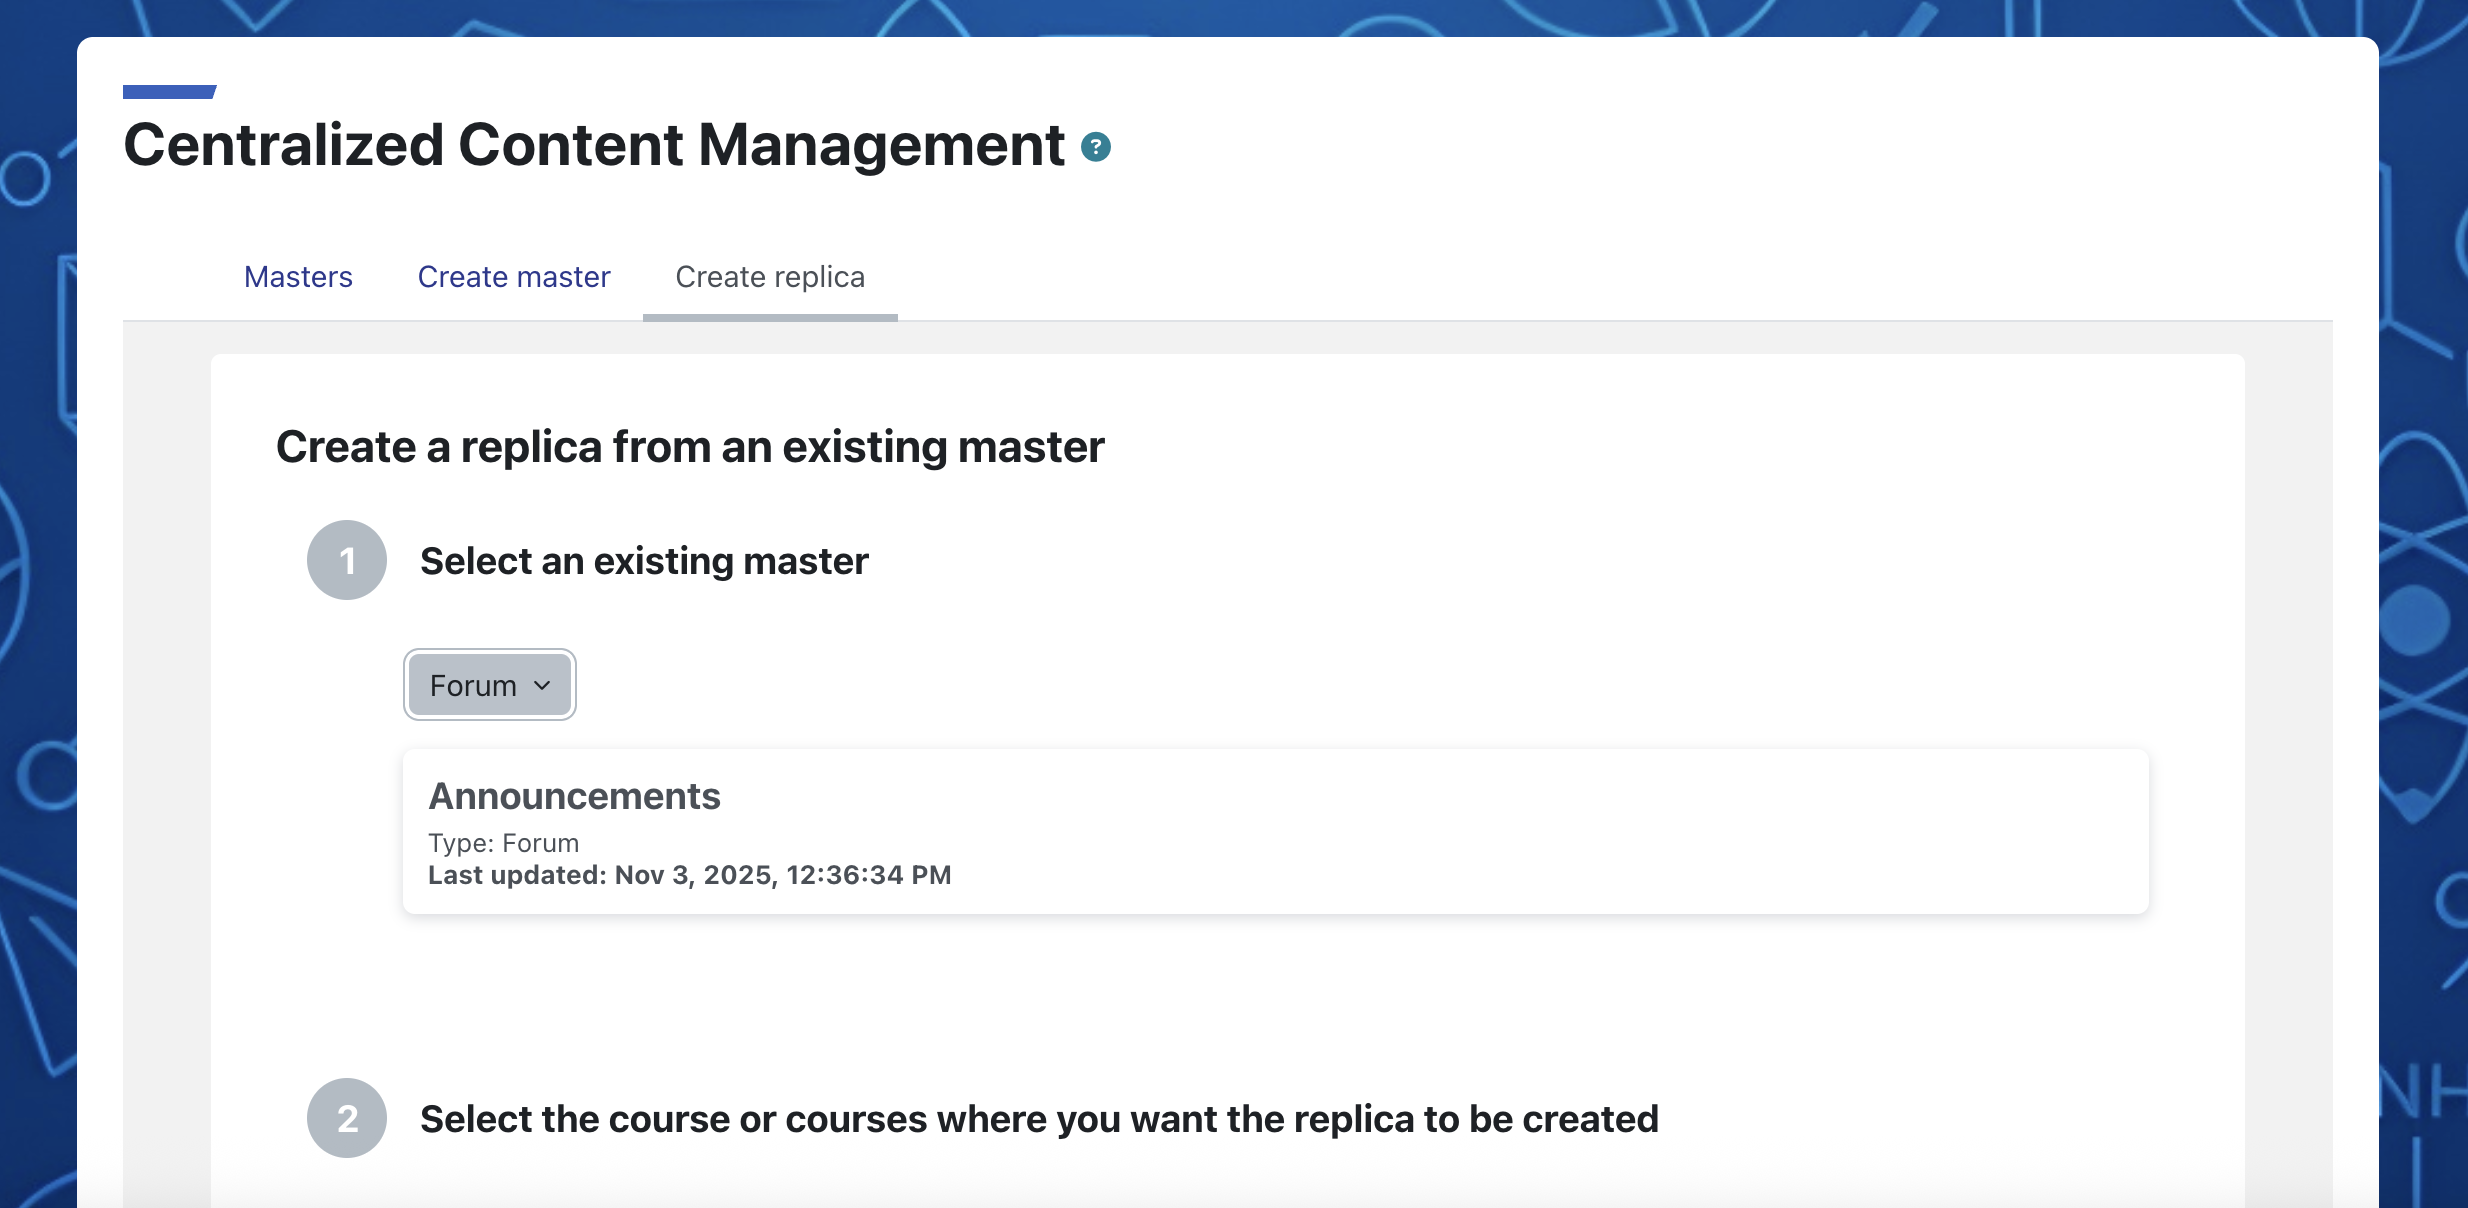Click the Last updated timestamp line

coord(689,875)
